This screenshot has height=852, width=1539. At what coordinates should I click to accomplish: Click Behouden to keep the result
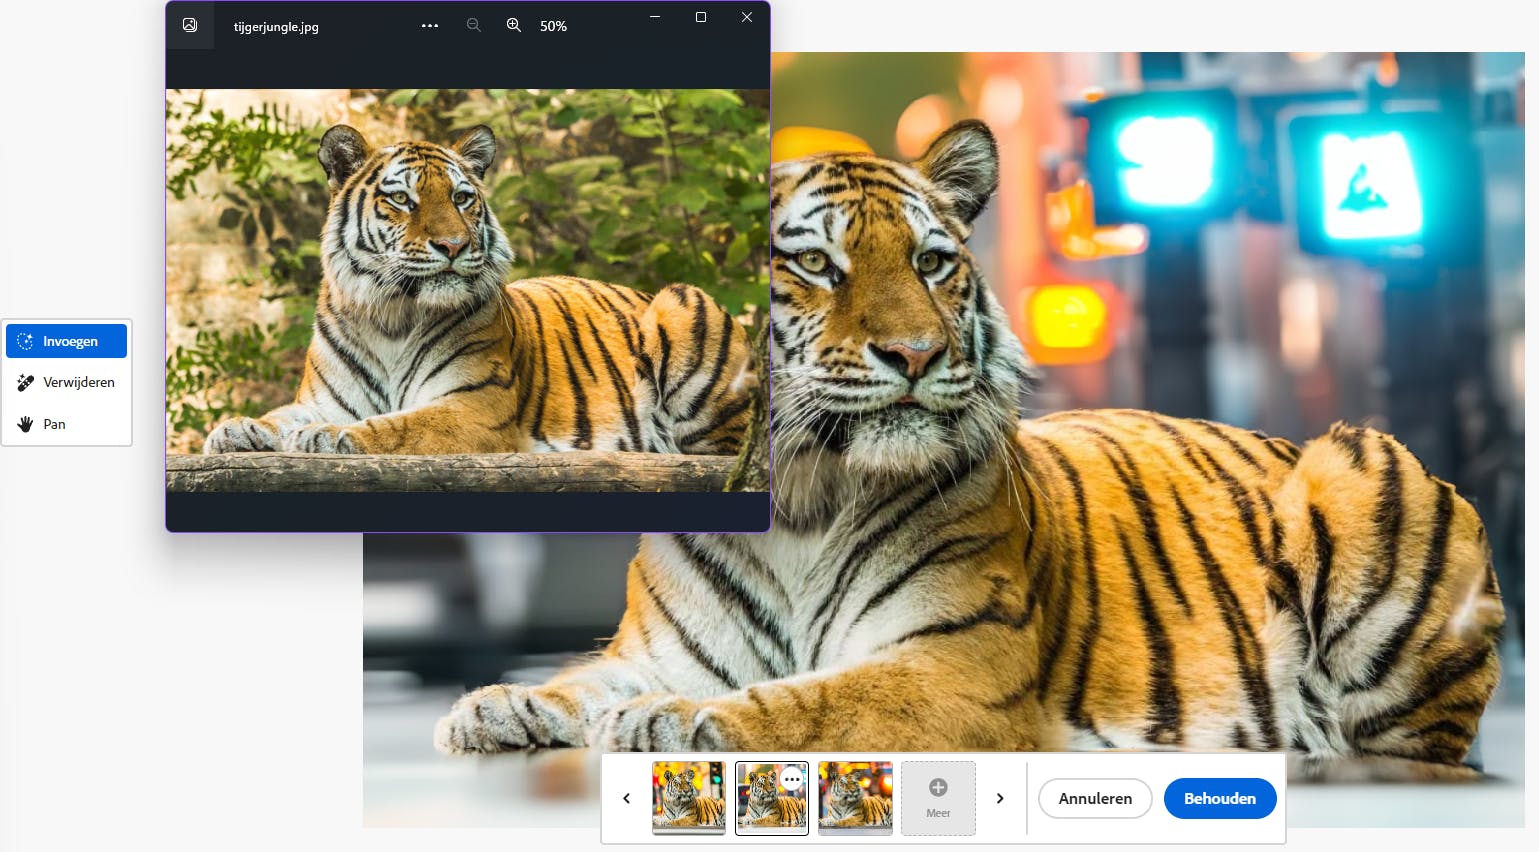(x=1220, y=798)
